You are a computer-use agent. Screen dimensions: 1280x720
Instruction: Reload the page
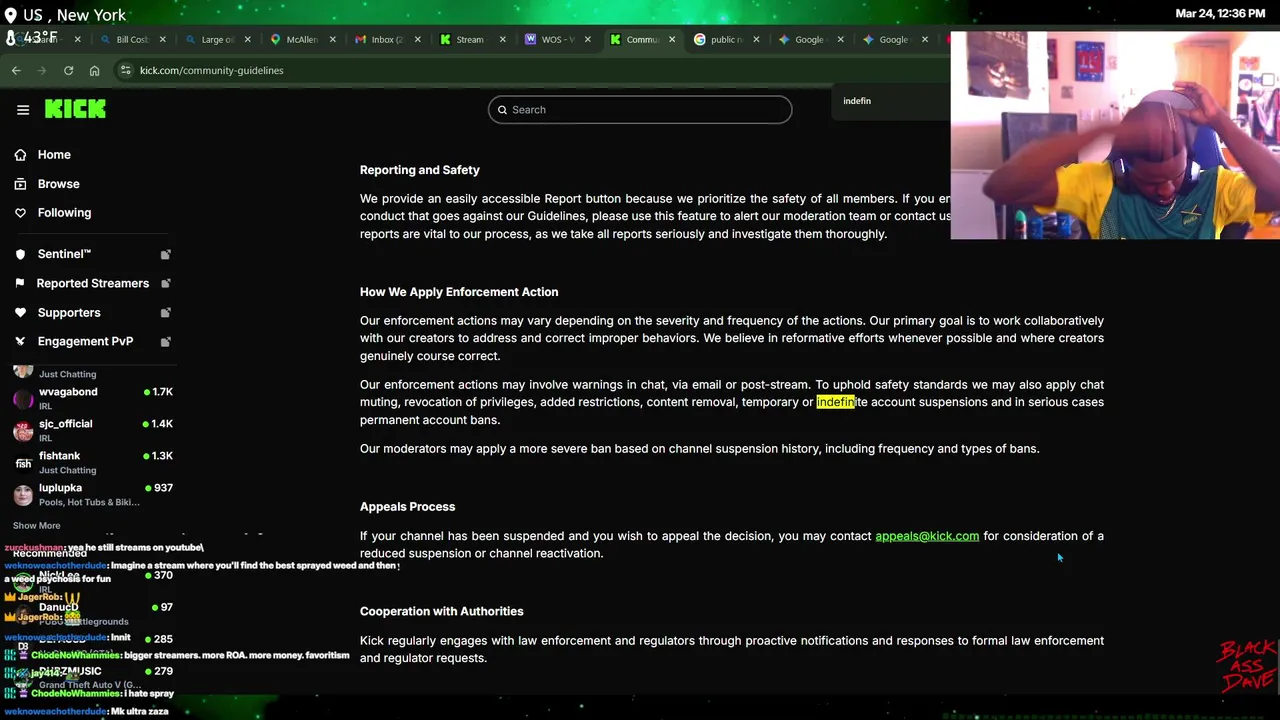(x=68, y=70)
